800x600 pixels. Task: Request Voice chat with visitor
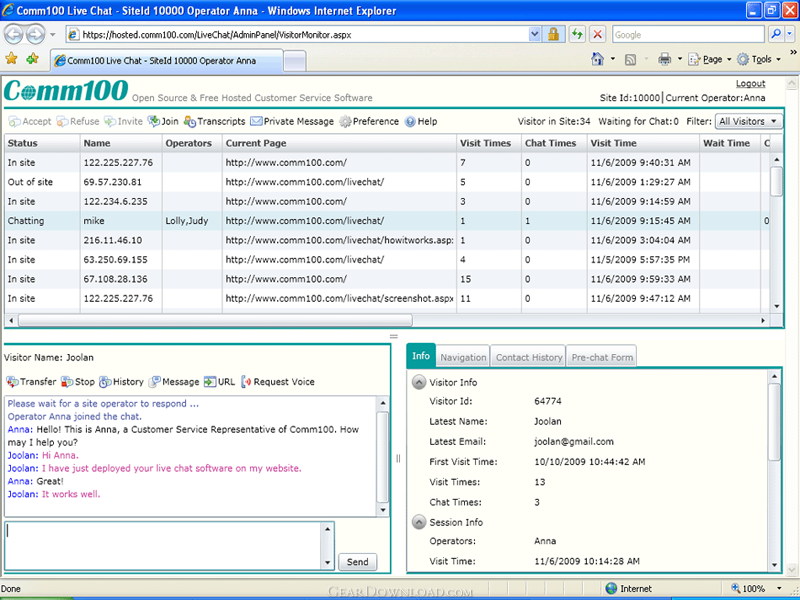pos(278,382)
